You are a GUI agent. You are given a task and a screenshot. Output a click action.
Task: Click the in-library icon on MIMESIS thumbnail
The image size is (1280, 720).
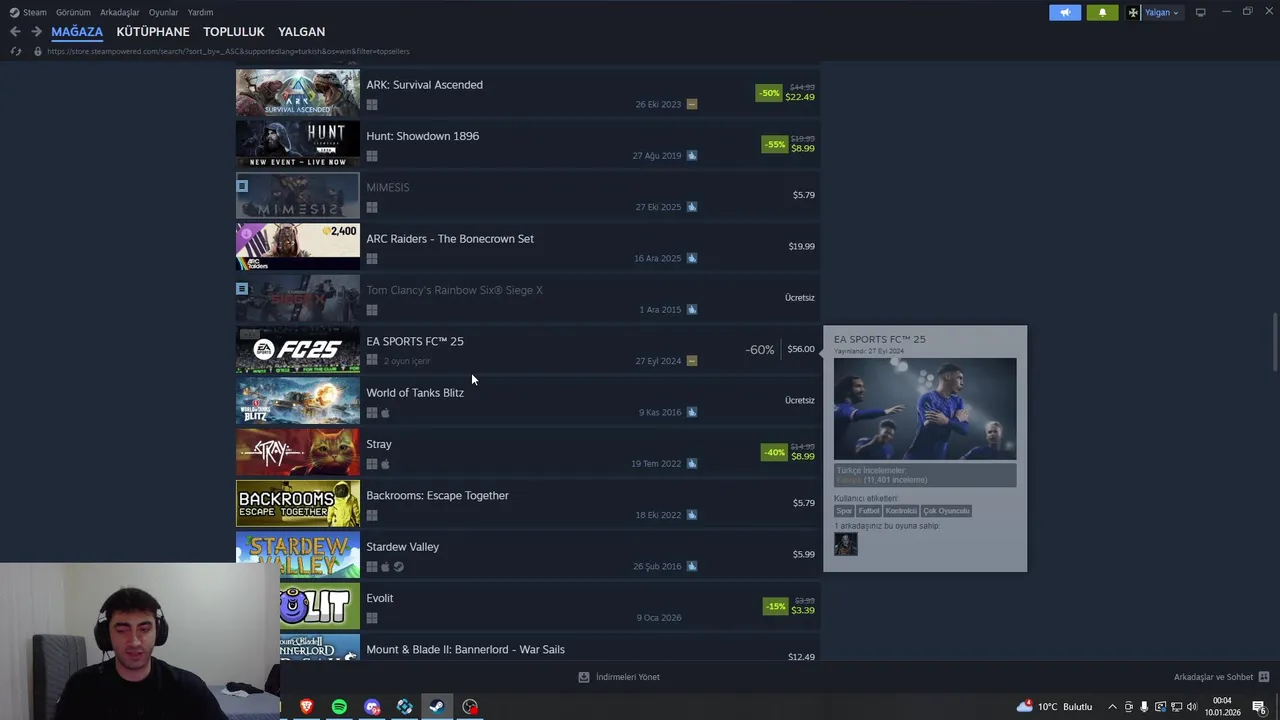tap(242, 186)
